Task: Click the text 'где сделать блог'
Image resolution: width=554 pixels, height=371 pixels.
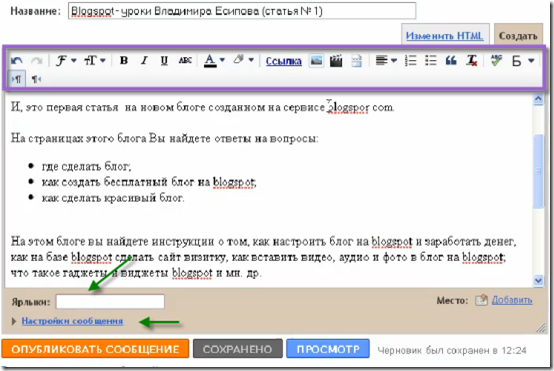Action: (86, 166)
